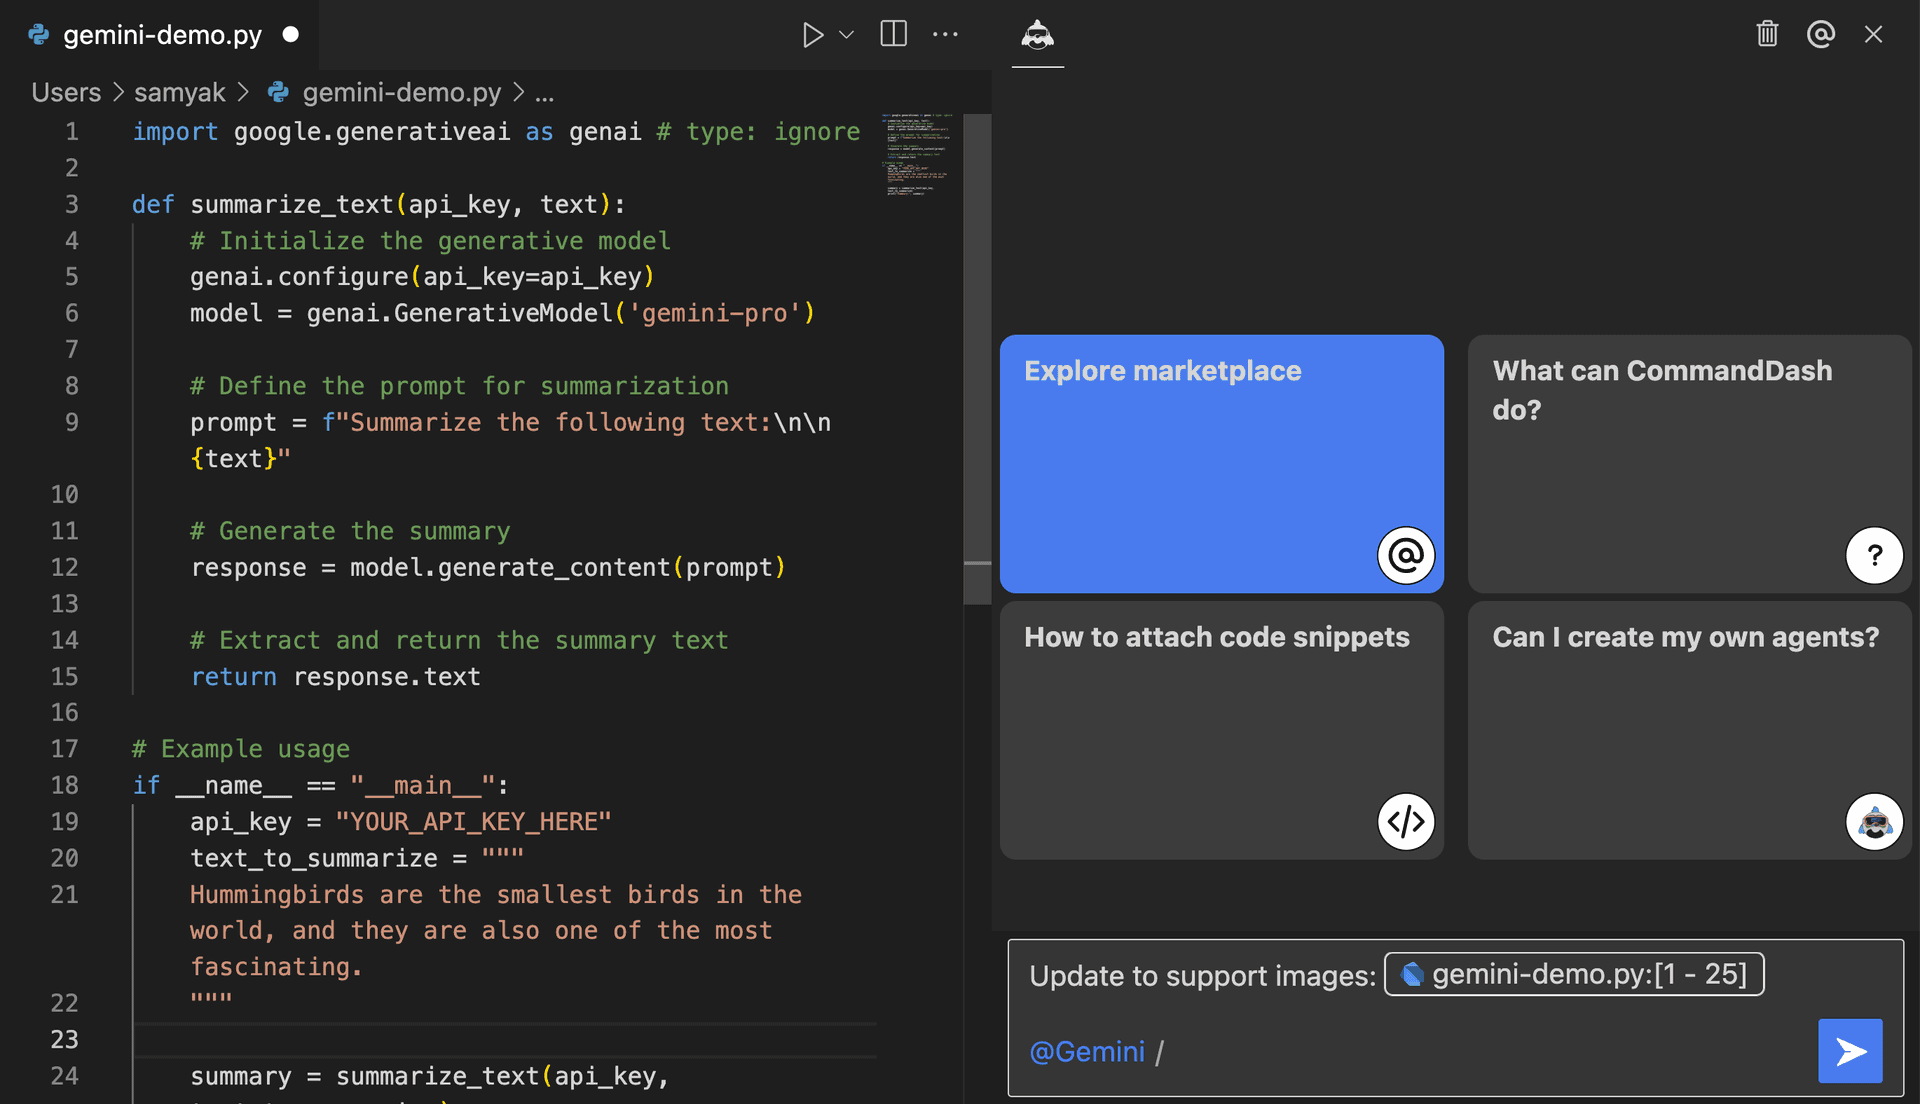
Task: Click the 'summarize_text' function name on line 3
Action: (292, 204)
